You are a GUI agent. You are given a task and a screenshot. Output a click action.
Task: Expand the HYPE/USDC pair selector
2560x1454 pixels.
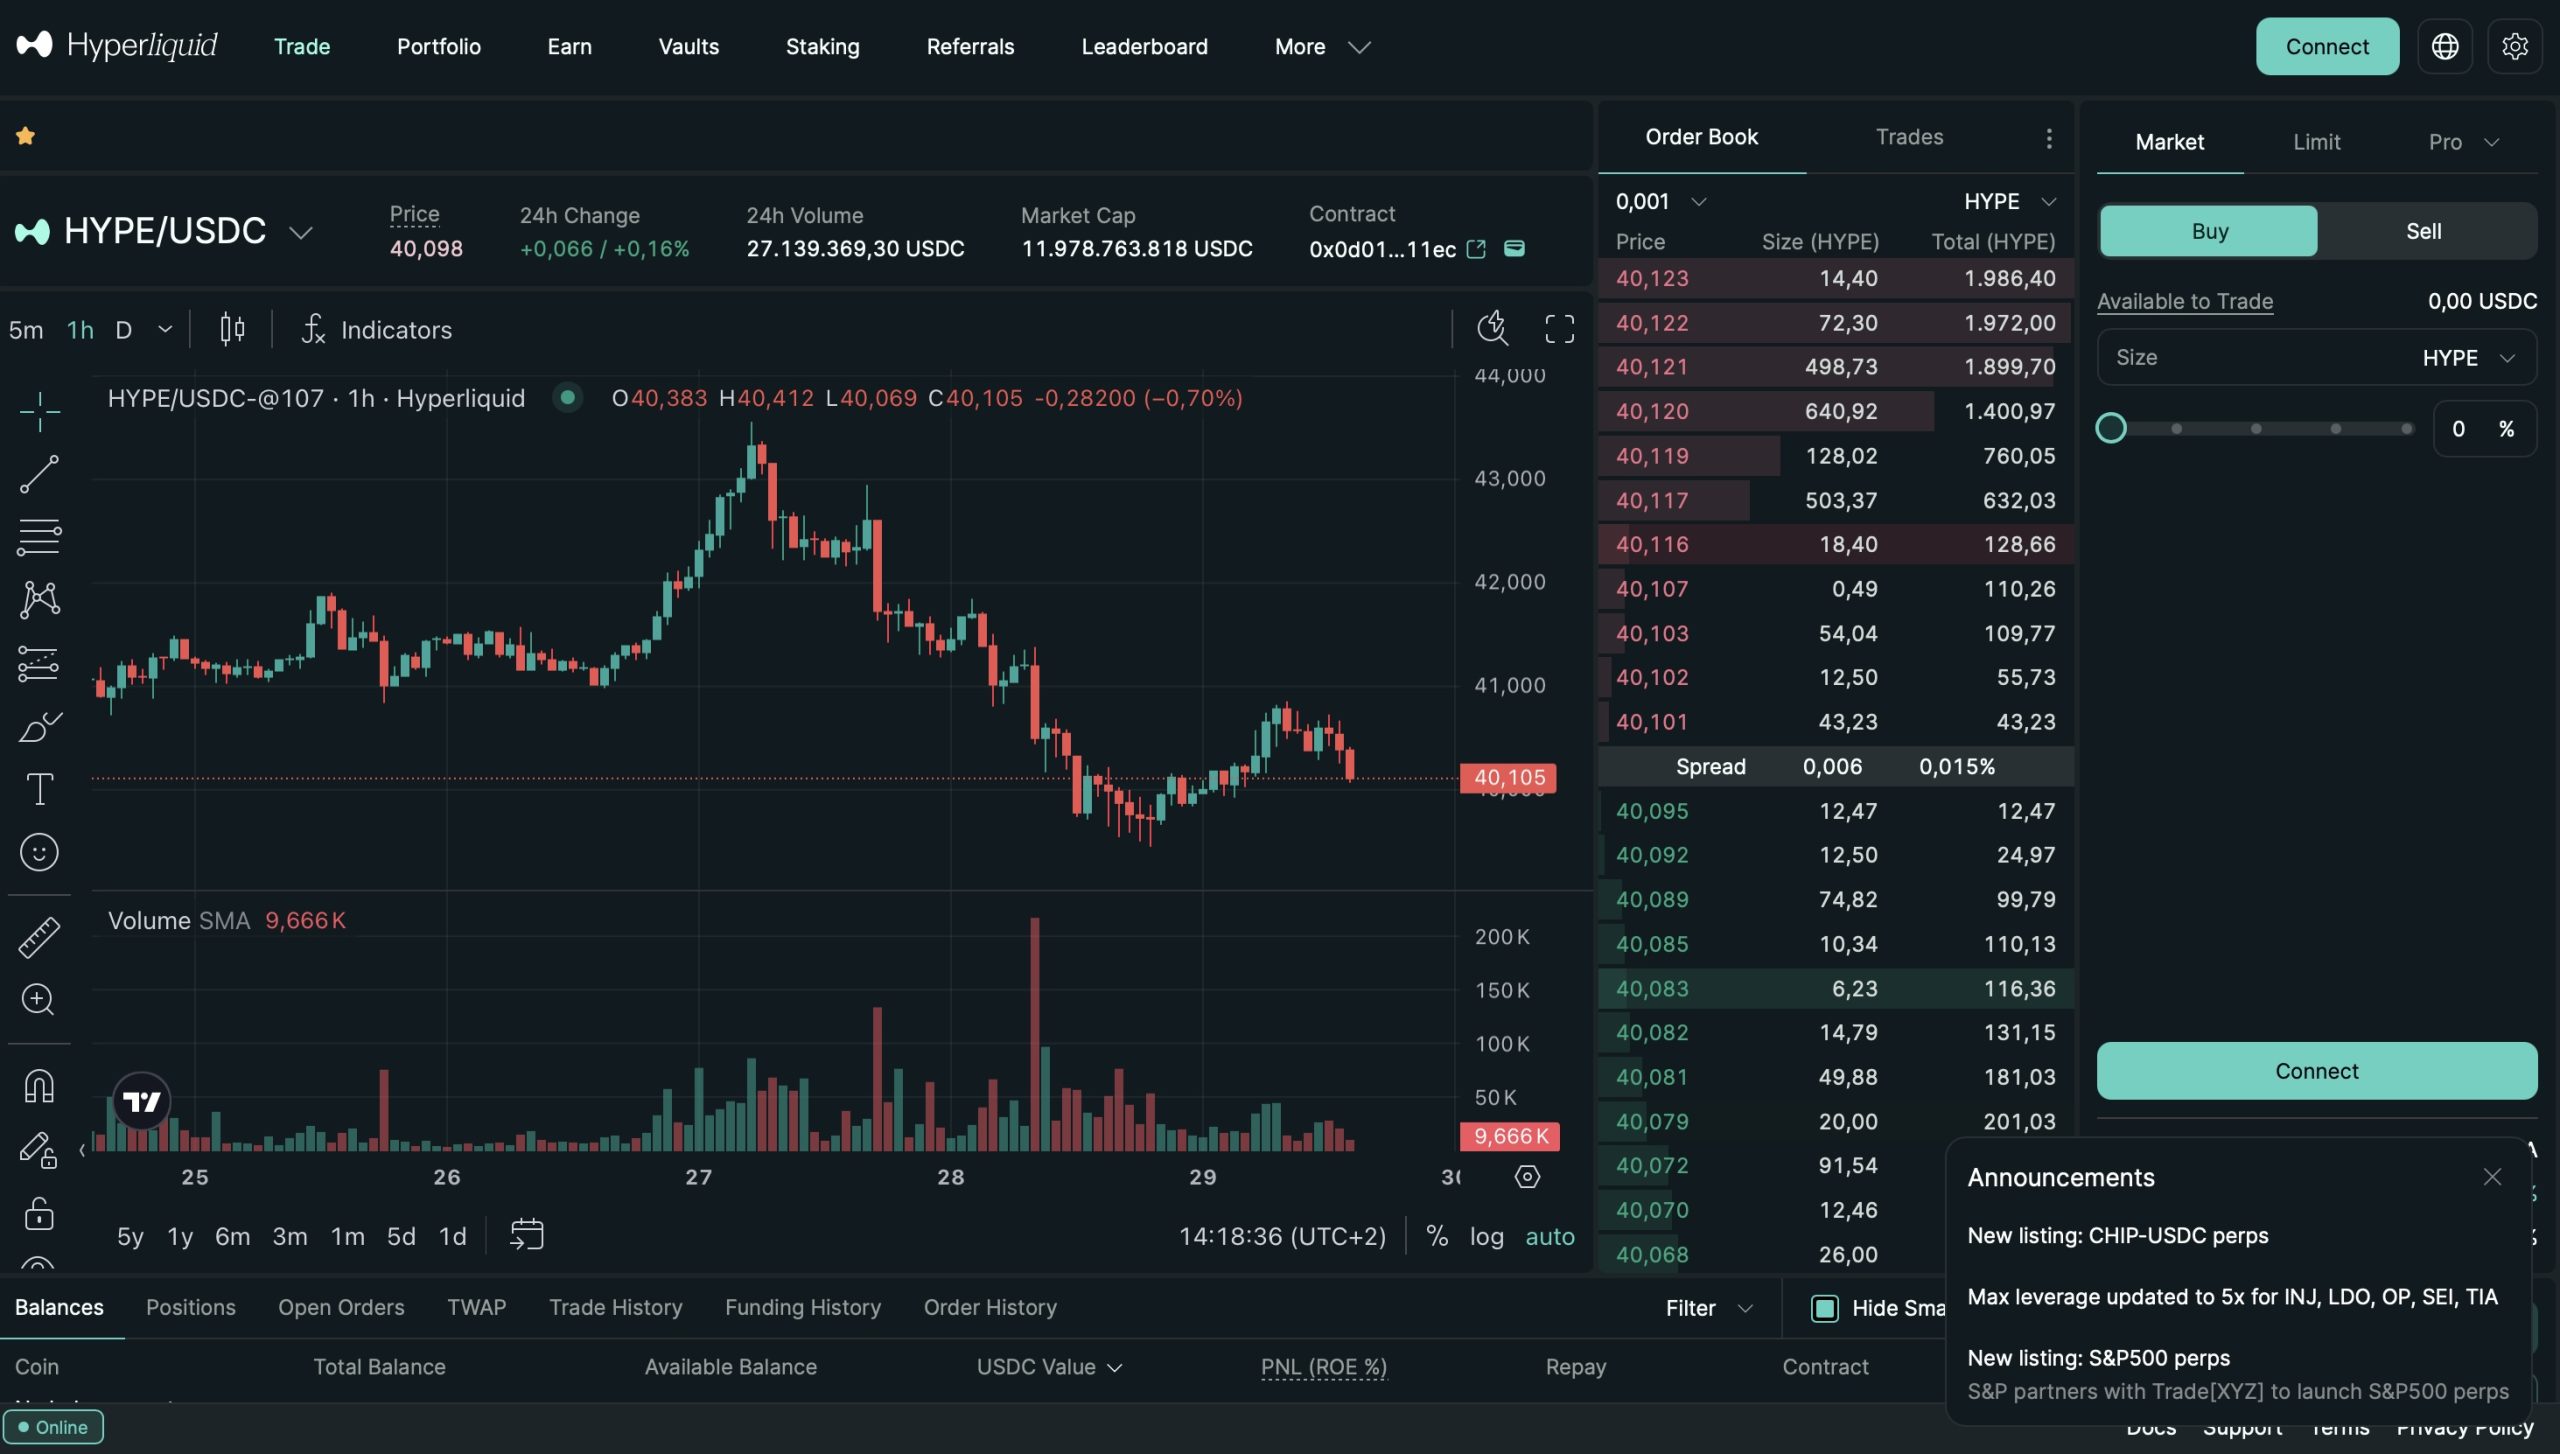(300, 232)
